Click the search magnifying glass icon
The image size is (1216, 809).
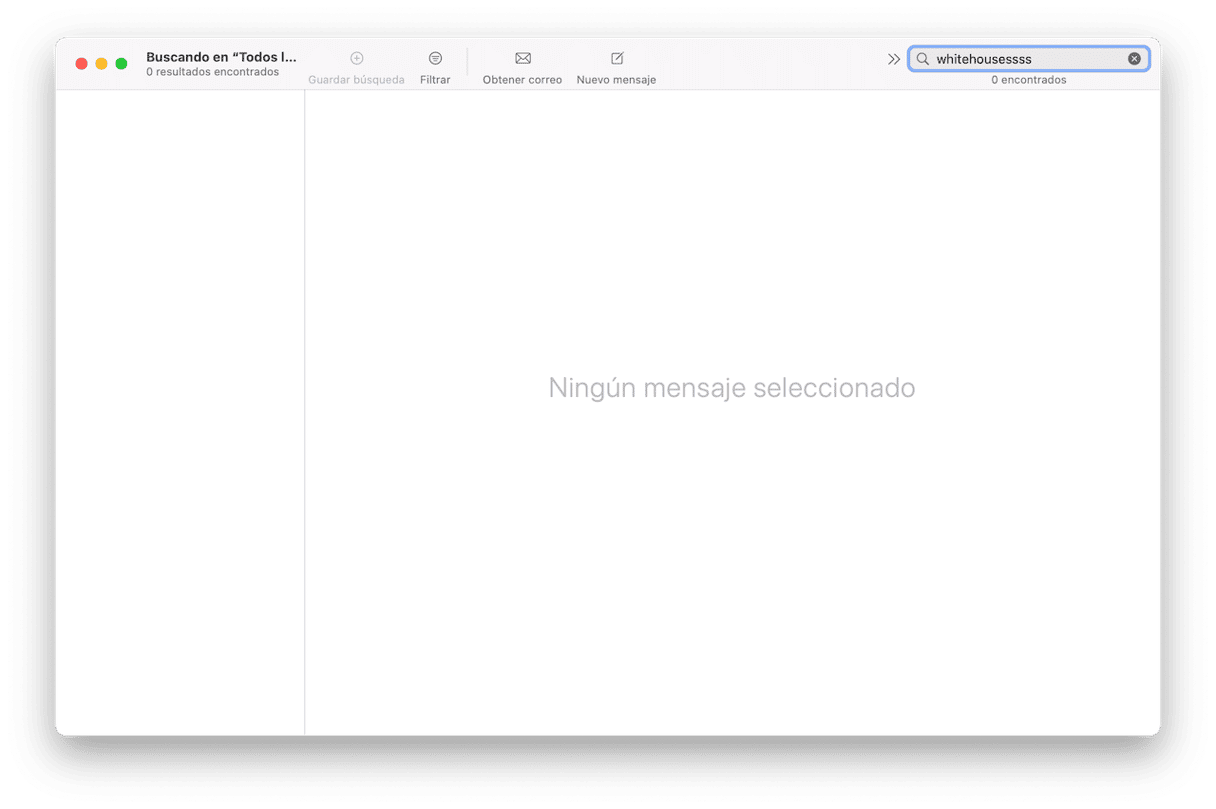click(923, 59)
